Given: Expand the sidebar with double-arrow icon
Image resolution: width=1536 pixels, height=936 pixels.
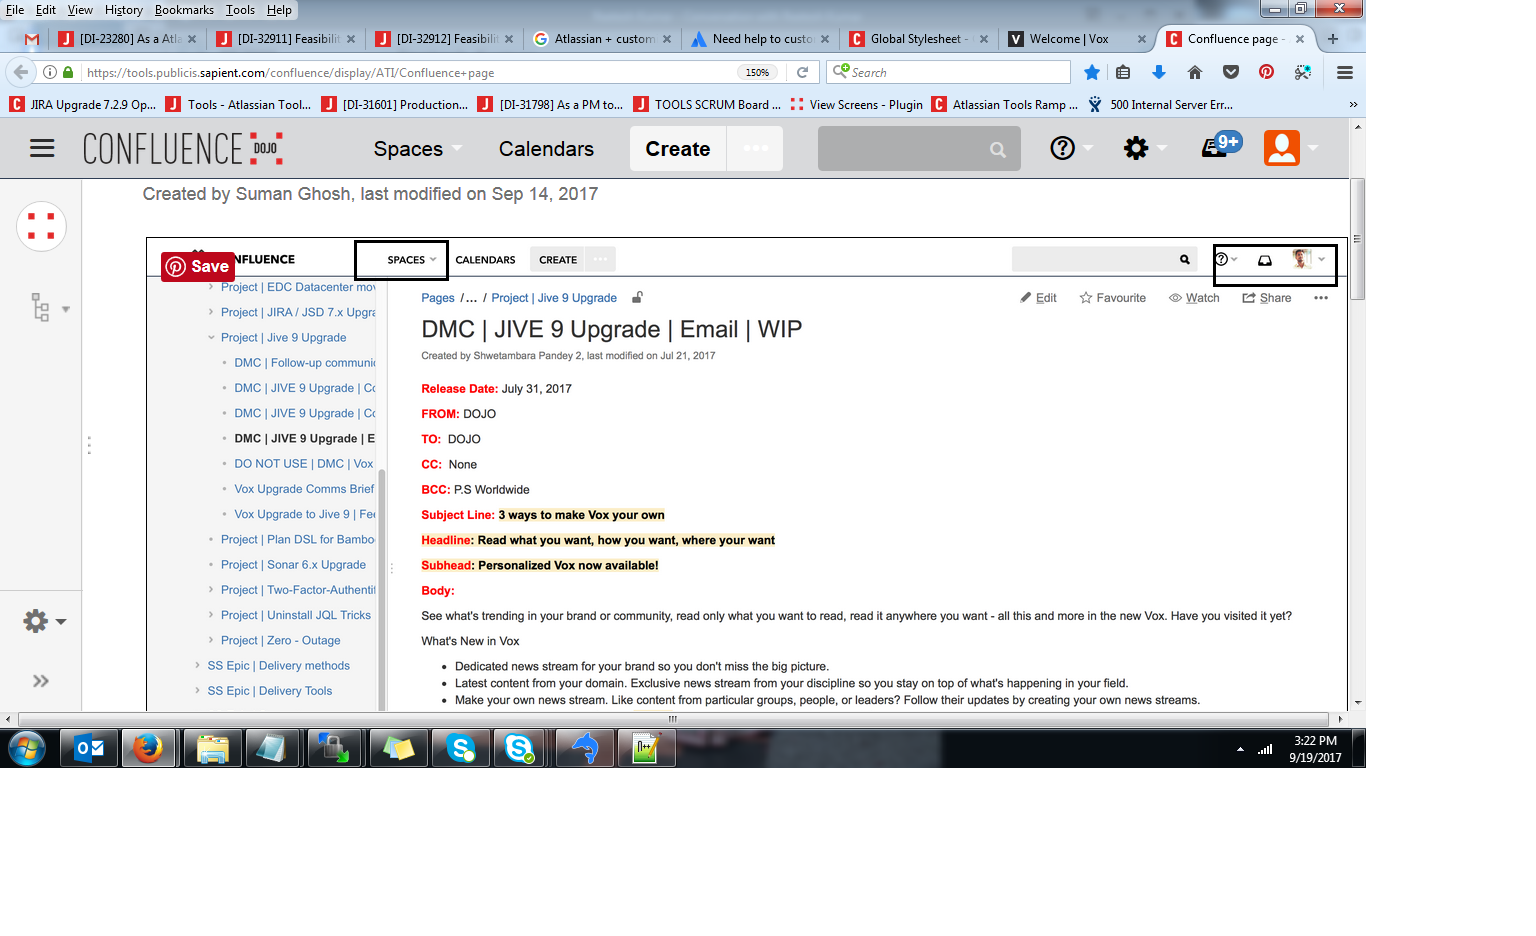Looking at the screenshot, I should pyautogui.click(x=41, y=681).
